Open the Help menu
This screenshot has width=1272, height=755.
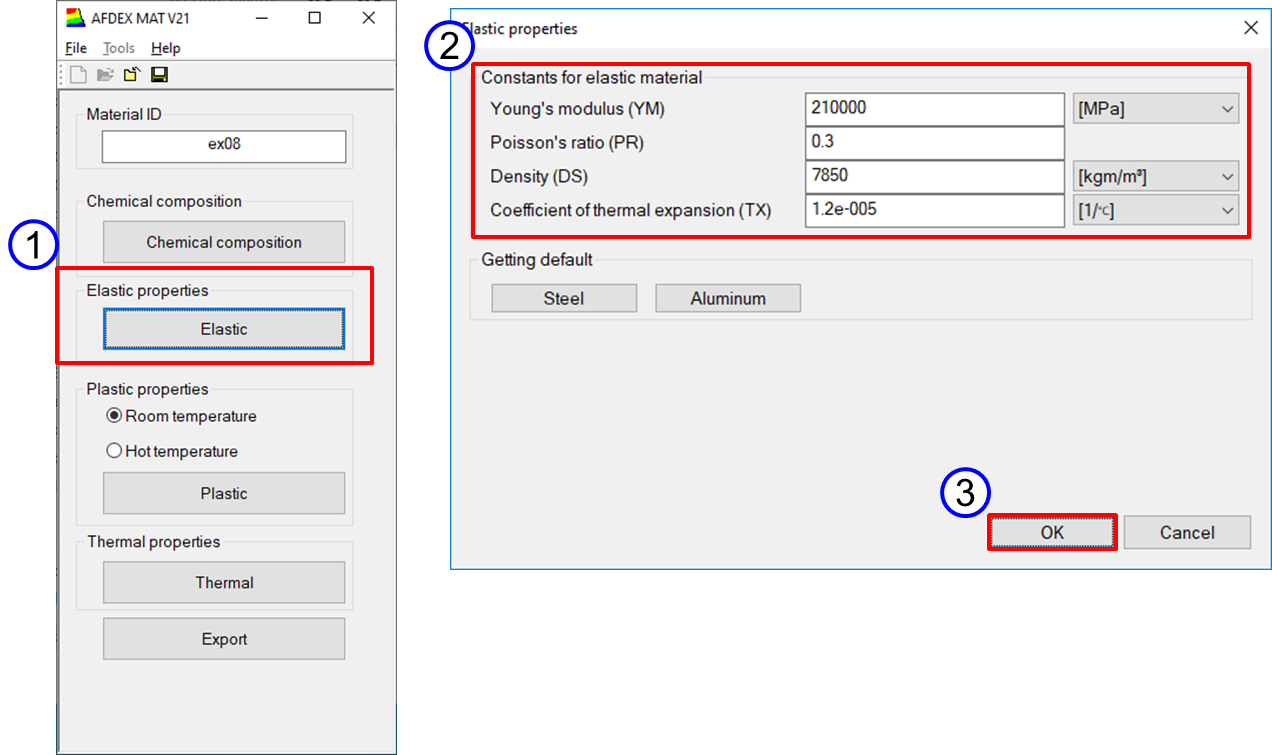[166, 48]
